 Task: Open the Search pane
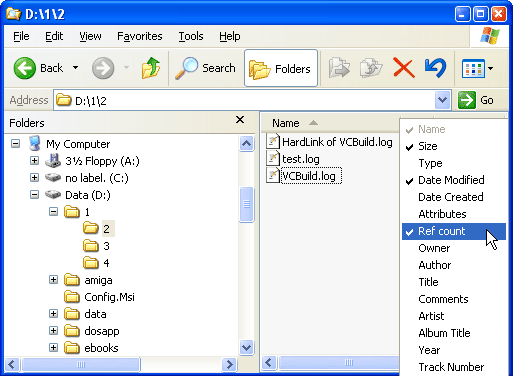point(205,68)
